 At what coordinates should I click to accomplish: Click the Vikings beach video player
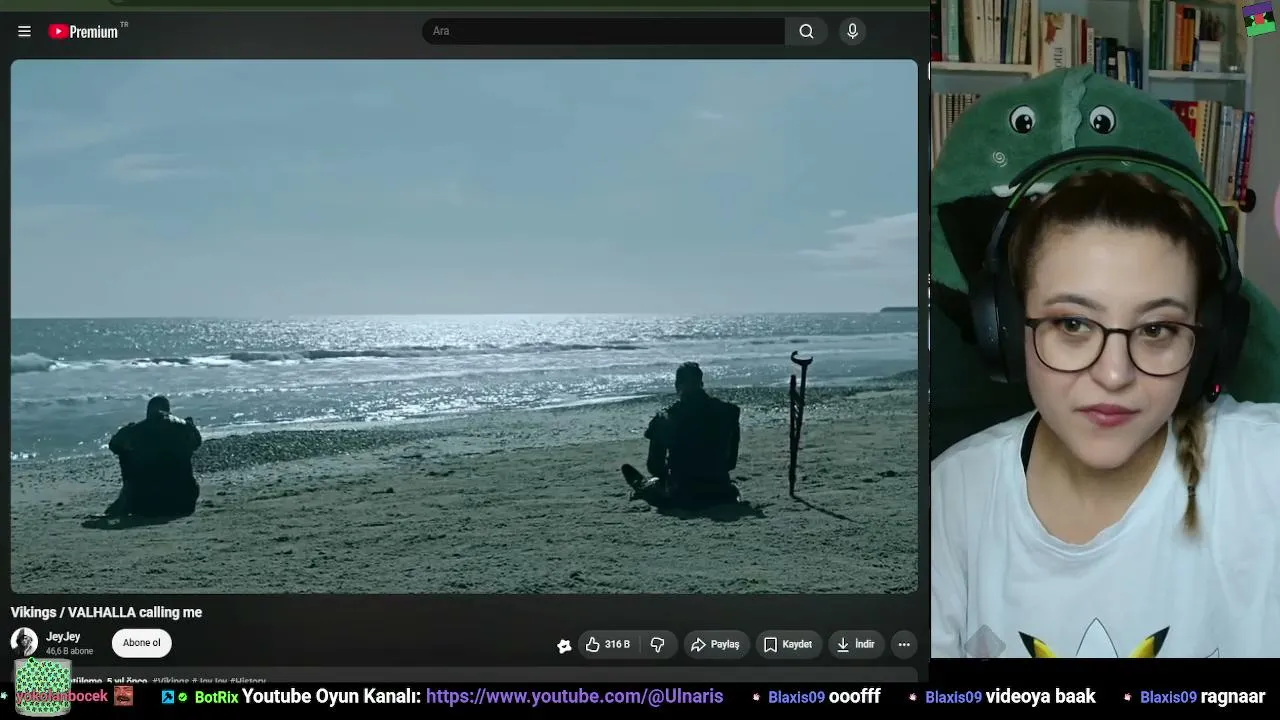pyautogui.click(x=464, y=326)
